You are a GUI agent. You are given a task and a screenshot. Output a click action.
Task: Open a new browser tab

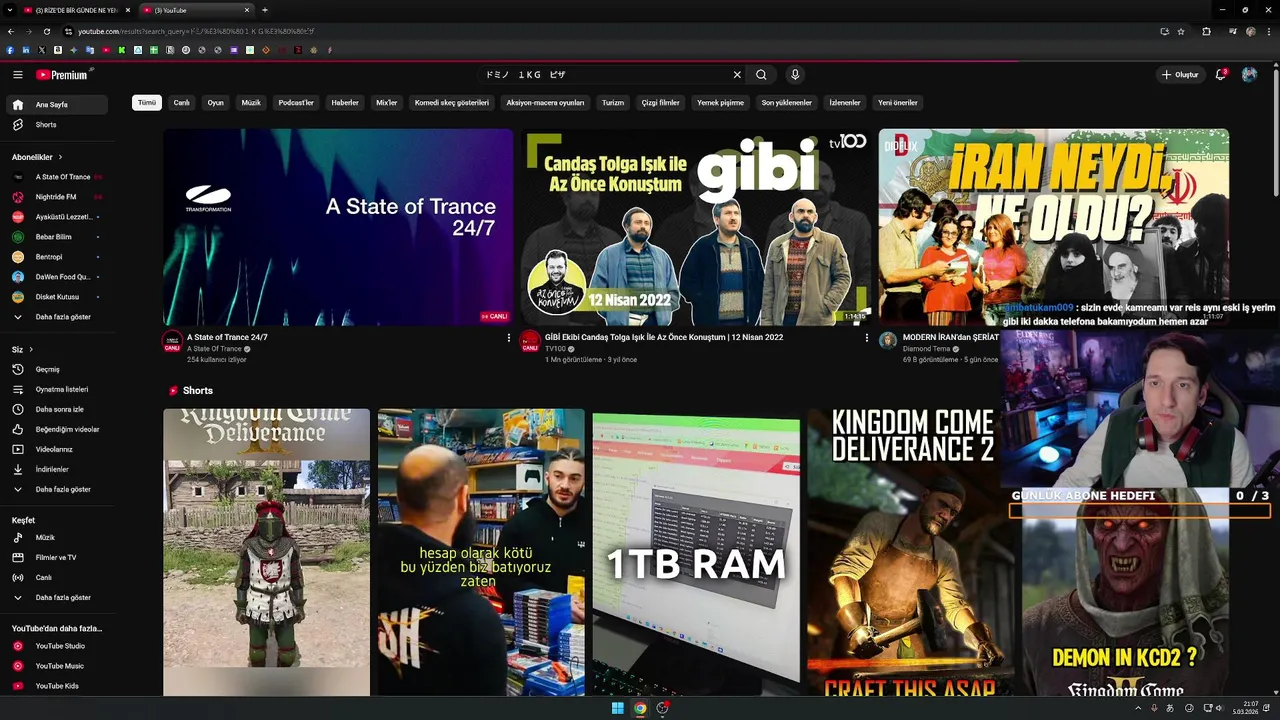pos(264,10)
